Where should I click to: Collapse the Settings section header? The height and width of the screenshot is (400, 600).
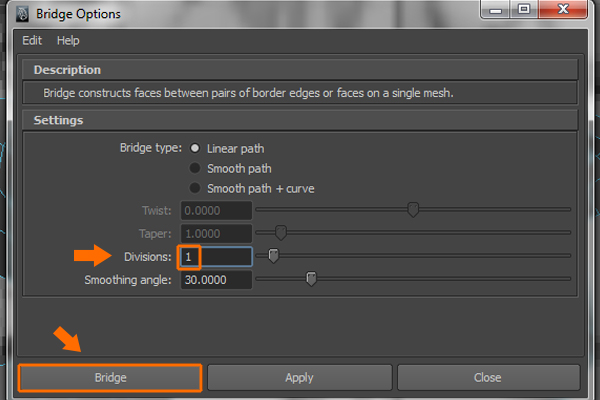(300, 120)
